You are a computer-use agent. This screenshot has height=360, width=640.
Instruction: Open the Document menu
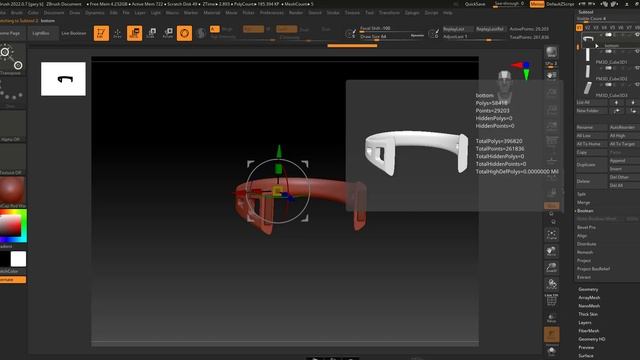point(54,13)
